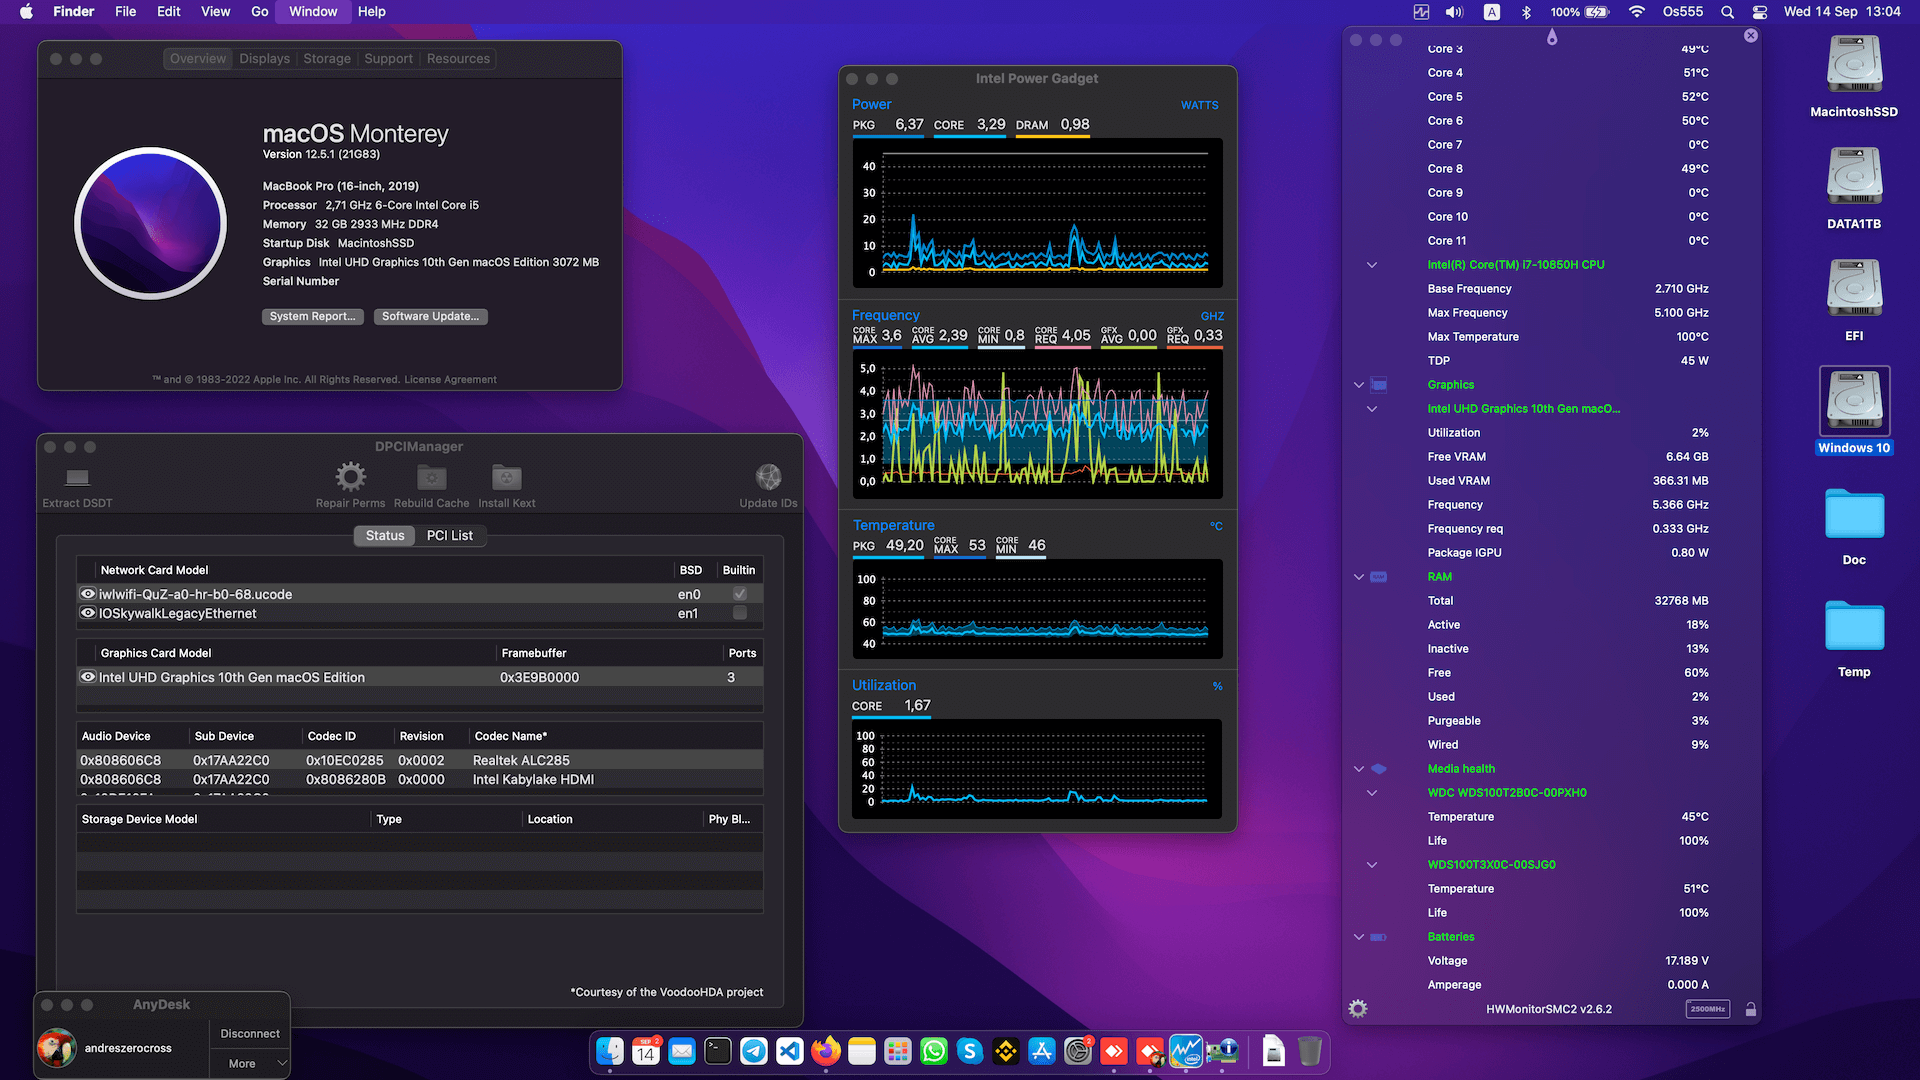Select the DATA1TB drive icon
The image size is (1920, 1080).
pos(1854,177)
